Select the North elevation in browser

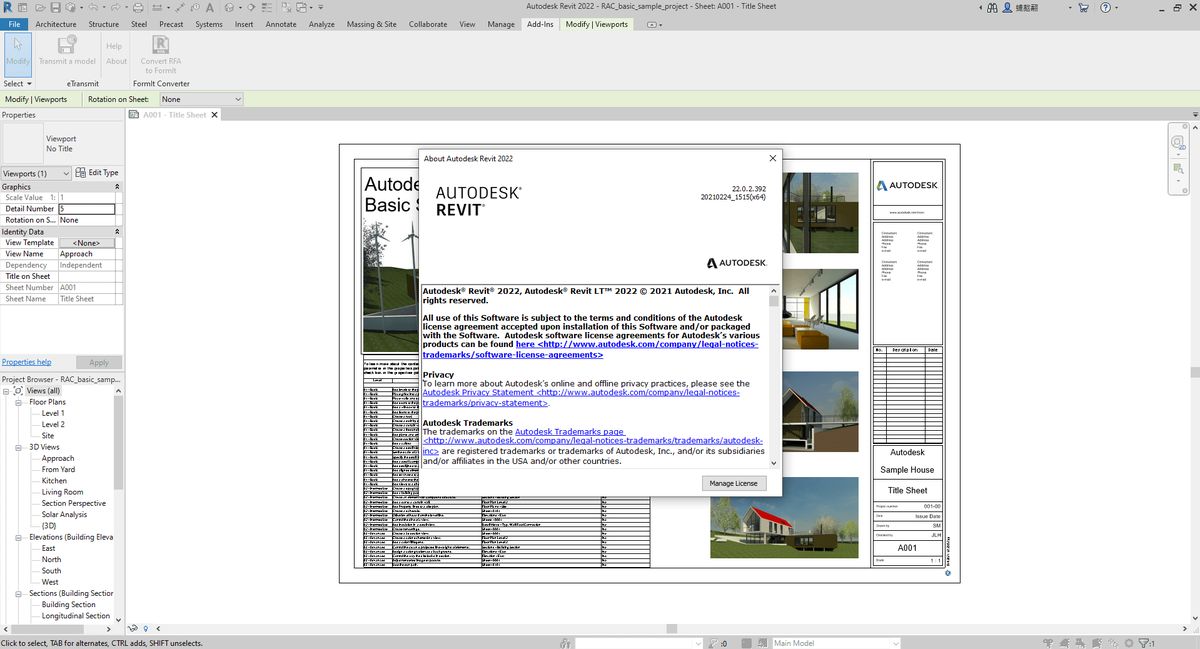coord(51,559)
